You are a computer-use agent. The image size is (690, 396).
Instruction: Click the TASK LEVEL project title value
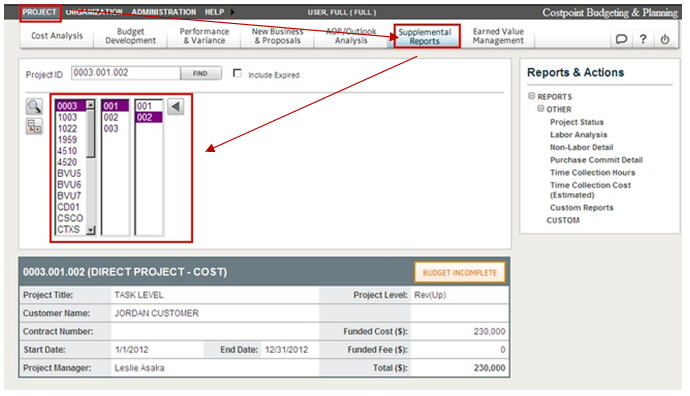point(139,295)
